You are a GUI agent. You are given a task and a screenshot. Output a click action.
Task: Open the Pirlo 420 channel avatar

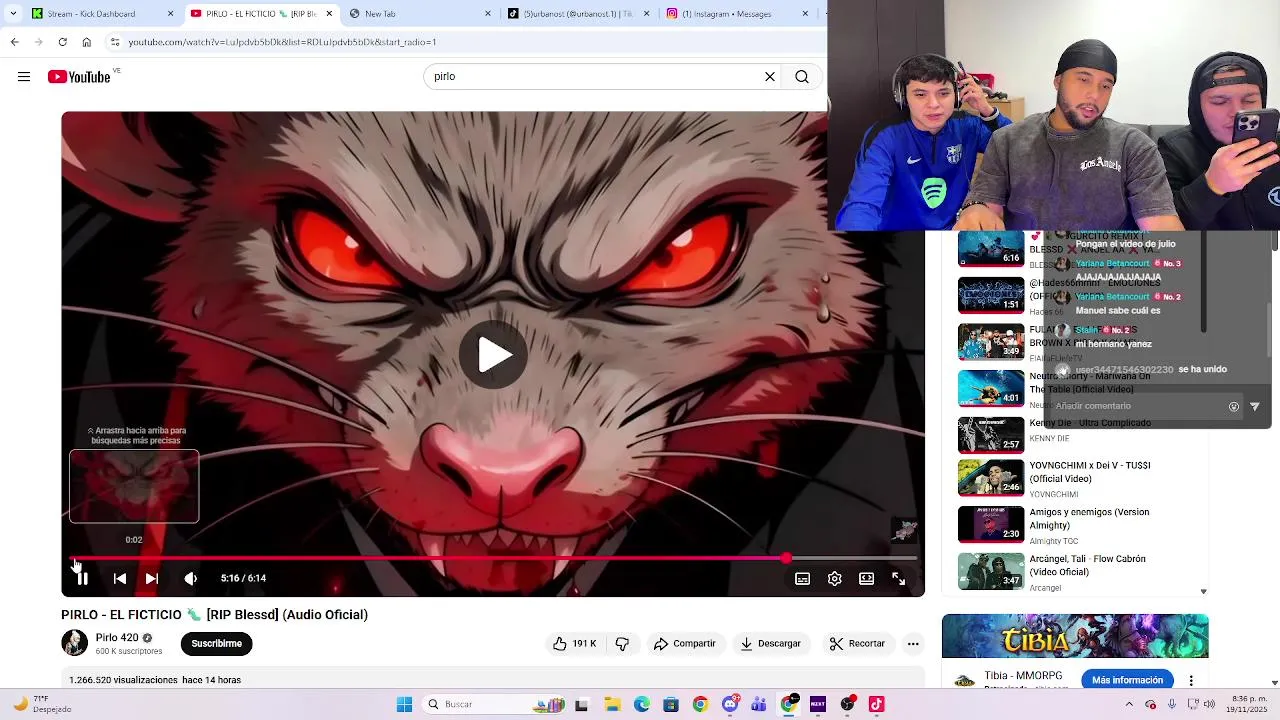pos(75,643)
